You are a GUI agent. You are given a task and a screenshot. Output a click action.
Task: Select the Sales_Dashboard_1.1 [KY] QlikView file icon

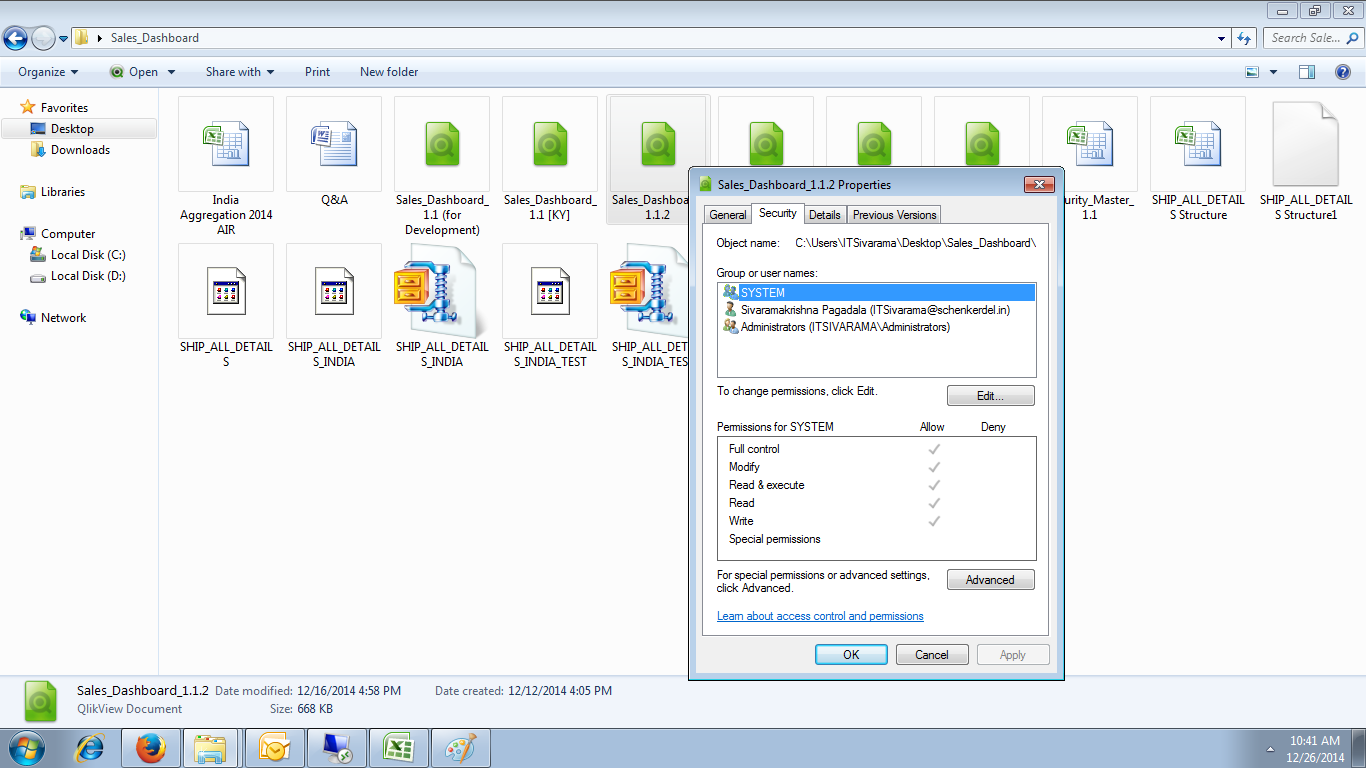(550, 144)
